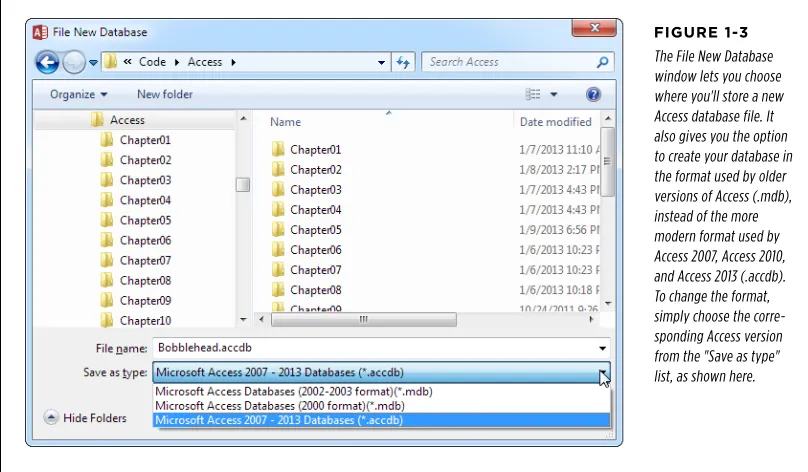This screenshot has width=808, height=472.
Task: Select Chapter09 in the navigation tree
Action: coord(145,301)
